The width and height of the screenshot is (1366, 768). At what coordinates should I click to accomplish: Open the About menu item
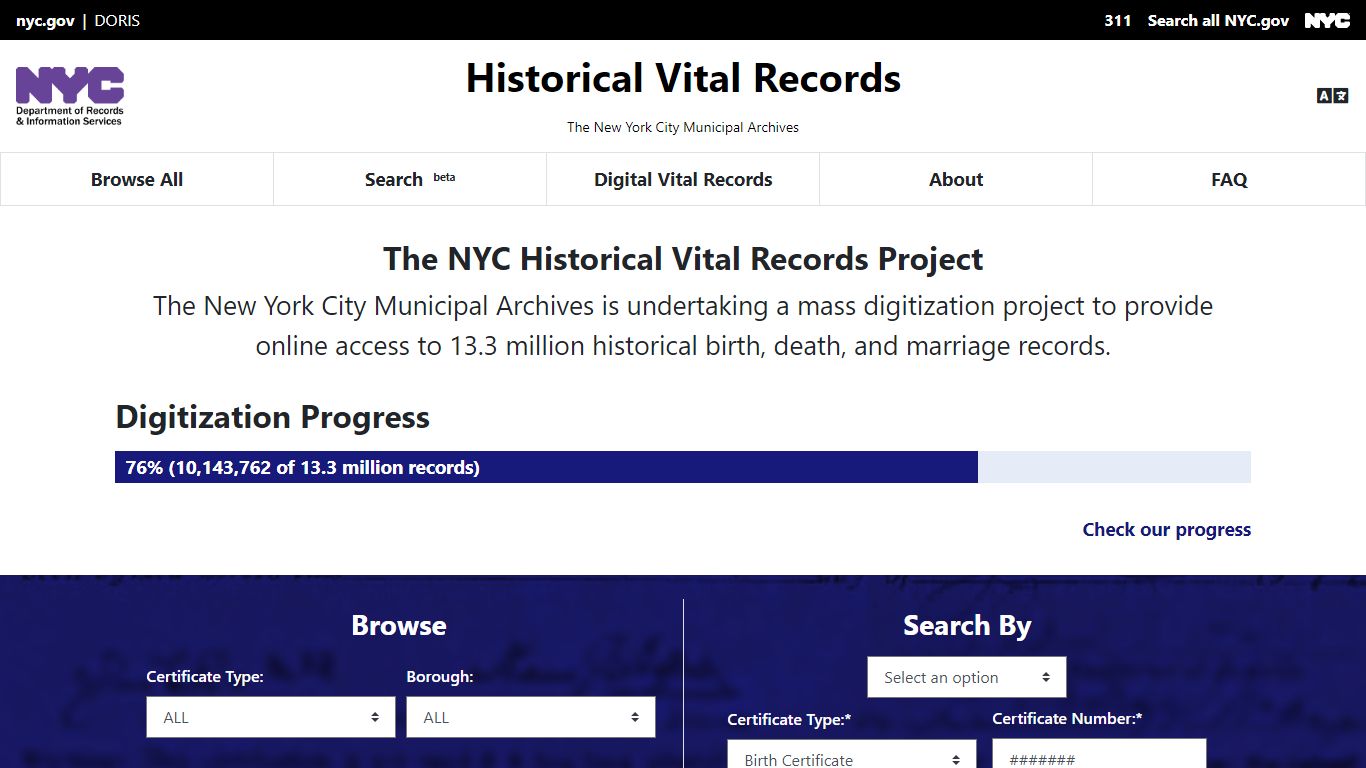point(956,179)
